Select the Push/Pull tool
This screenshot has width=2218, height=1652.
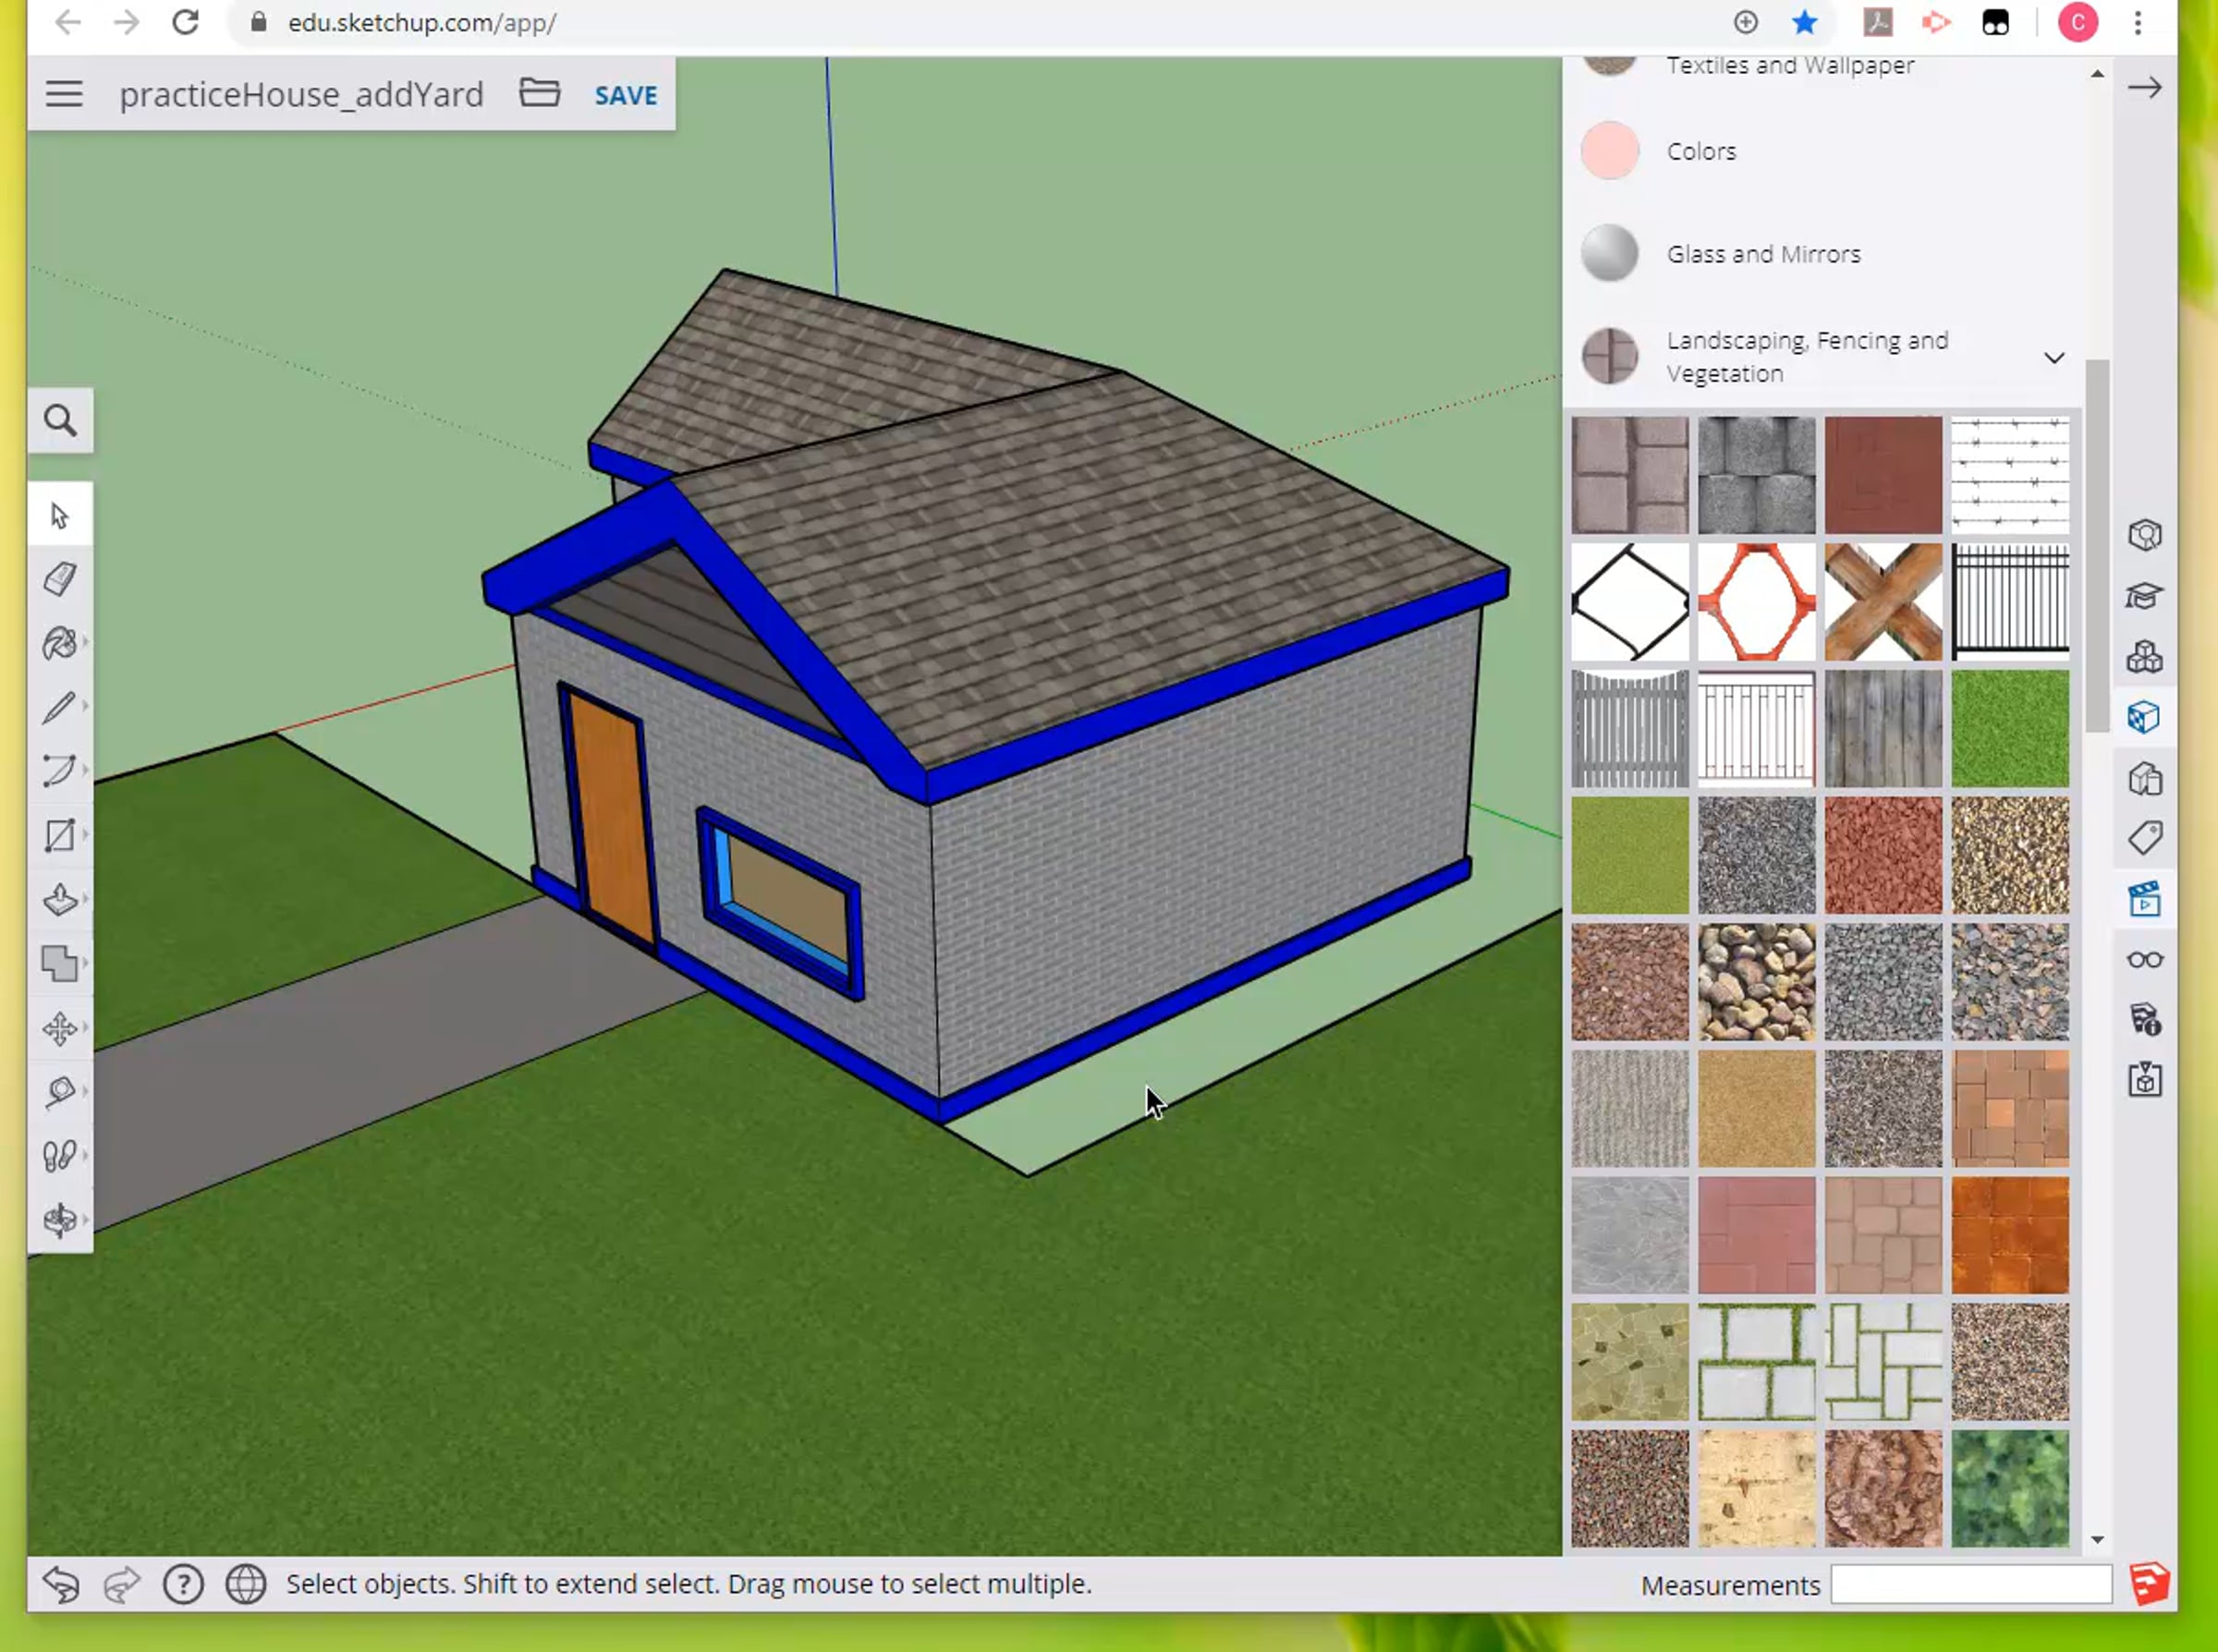click(x=59, y=899)
